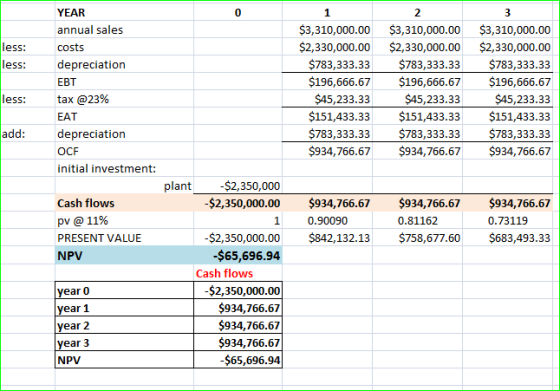Screen dimensions: 560x391
Task: Click the 'tax @23%' label cell
Action: pyautogui.click(x=124, y=99)
